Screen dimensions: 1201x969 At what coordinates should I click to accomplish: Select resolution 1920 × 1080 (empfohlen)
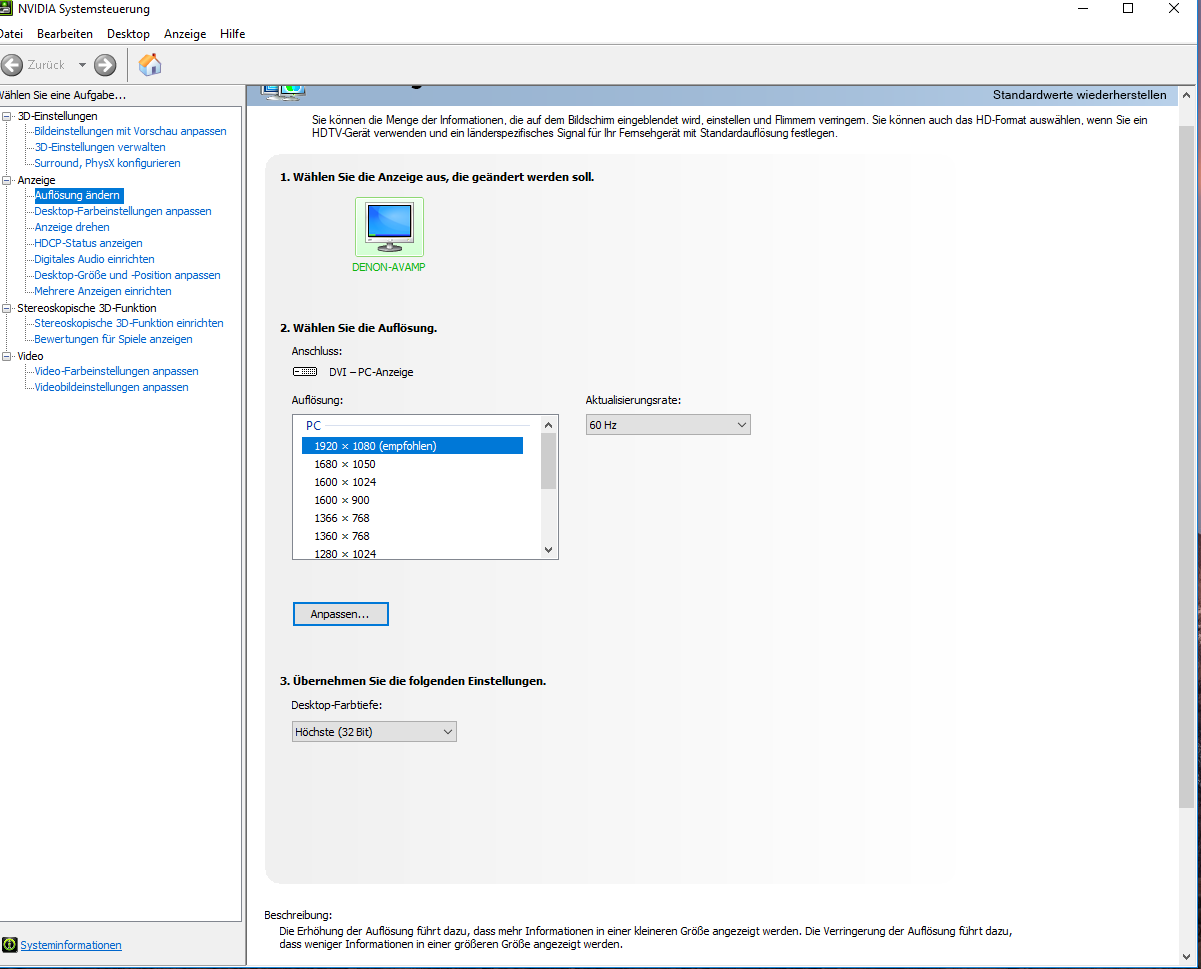click(412, 446)
